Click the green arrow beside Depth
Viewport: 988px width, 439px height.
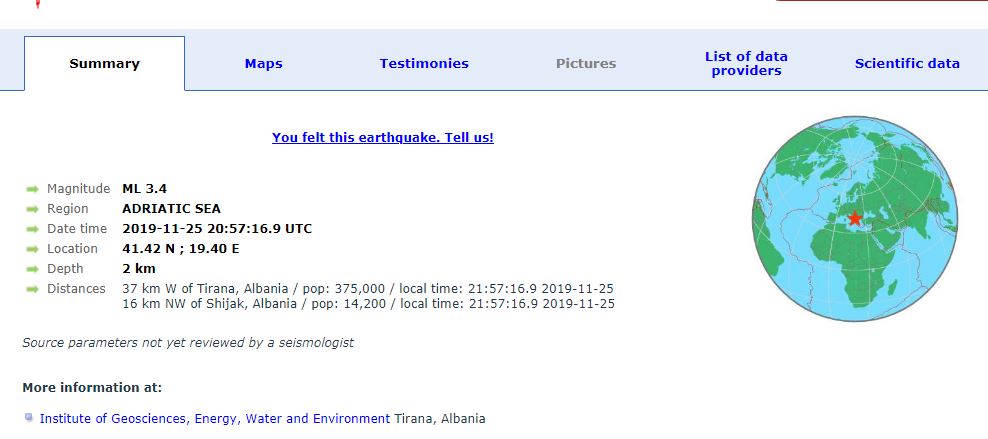tap(32, 269)
